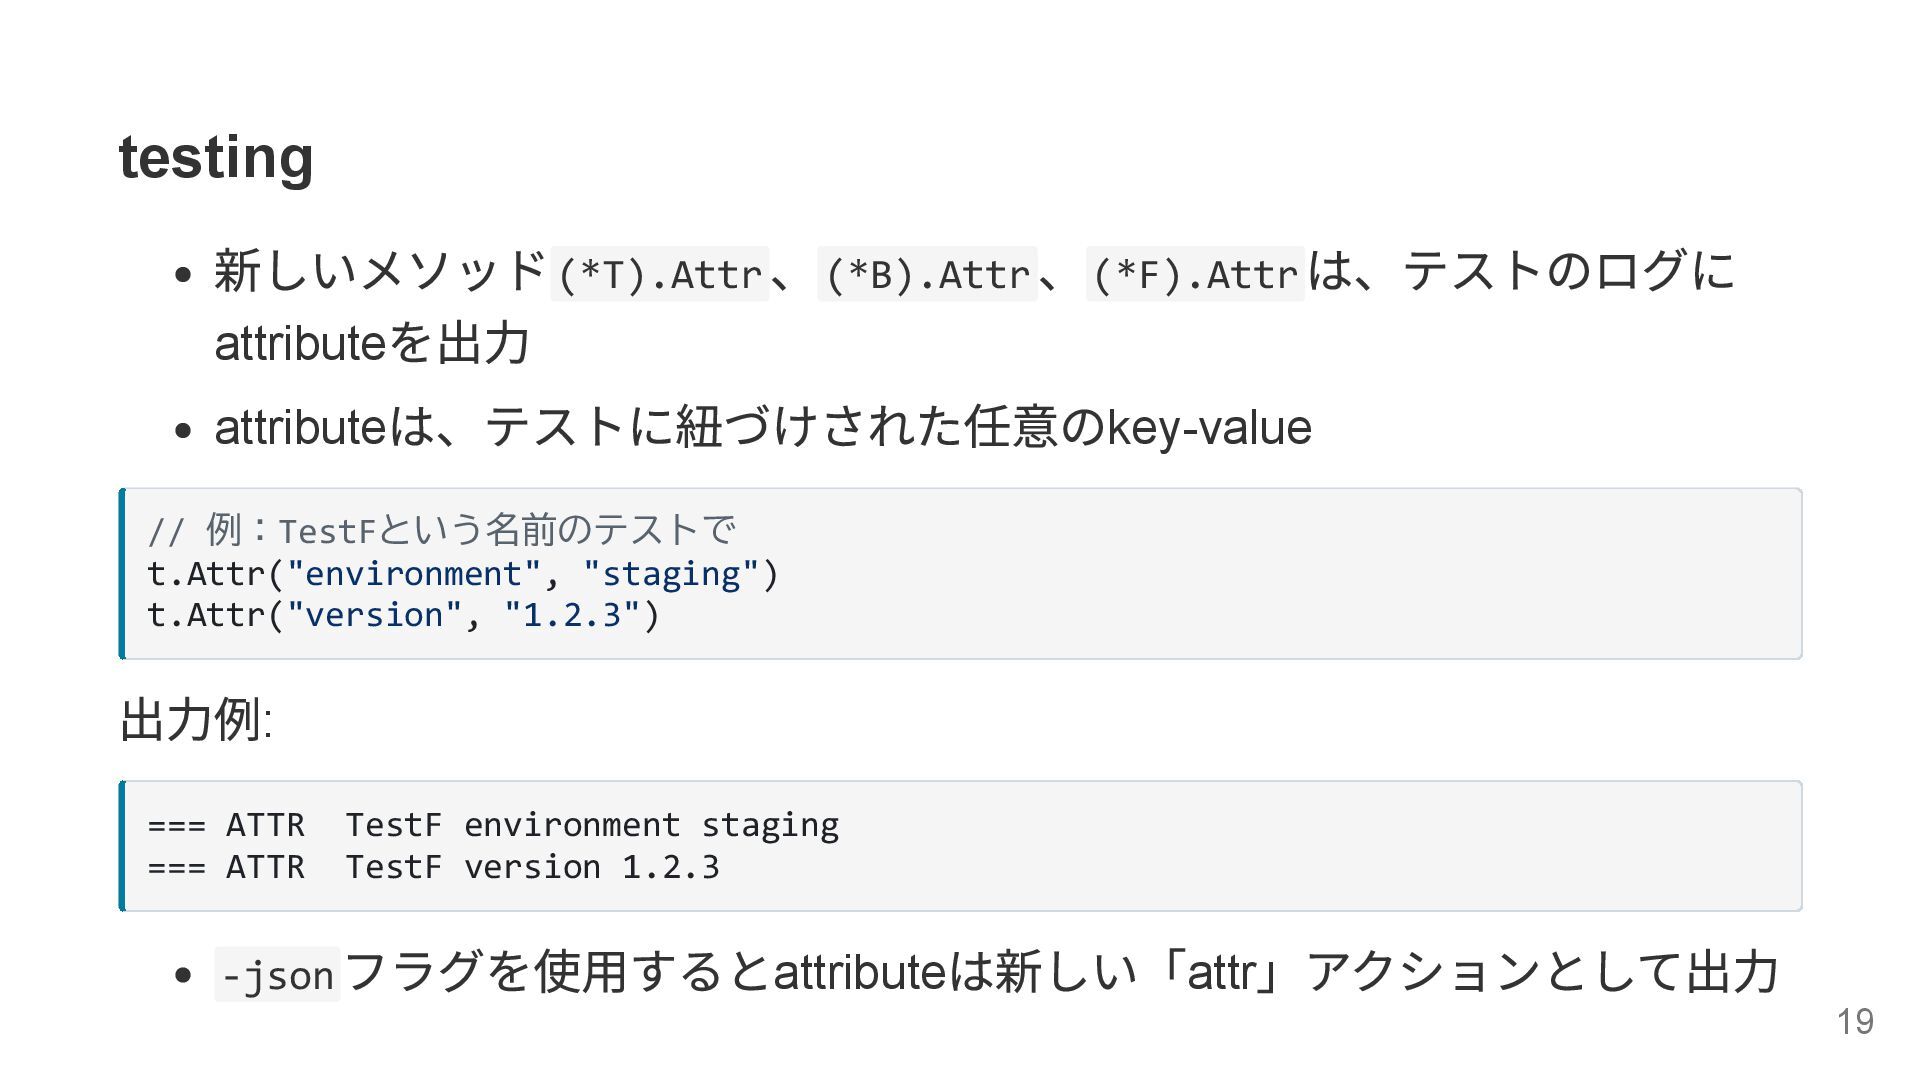Click the output line "=== ATTR TestF version 1.2.3"

[433, 867]
